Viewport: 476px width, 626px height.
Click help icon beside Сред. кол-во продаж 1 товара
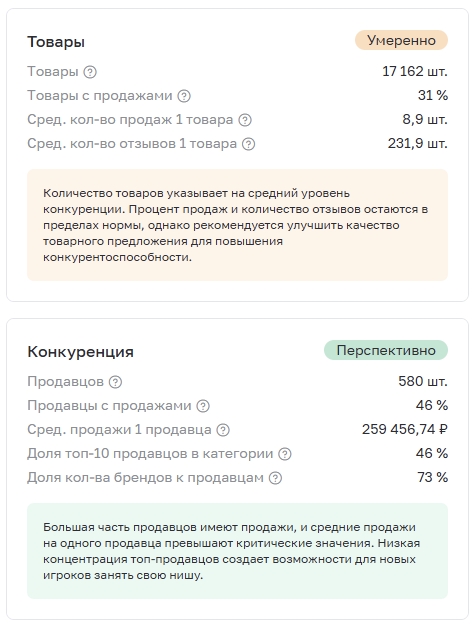point(245,120)
